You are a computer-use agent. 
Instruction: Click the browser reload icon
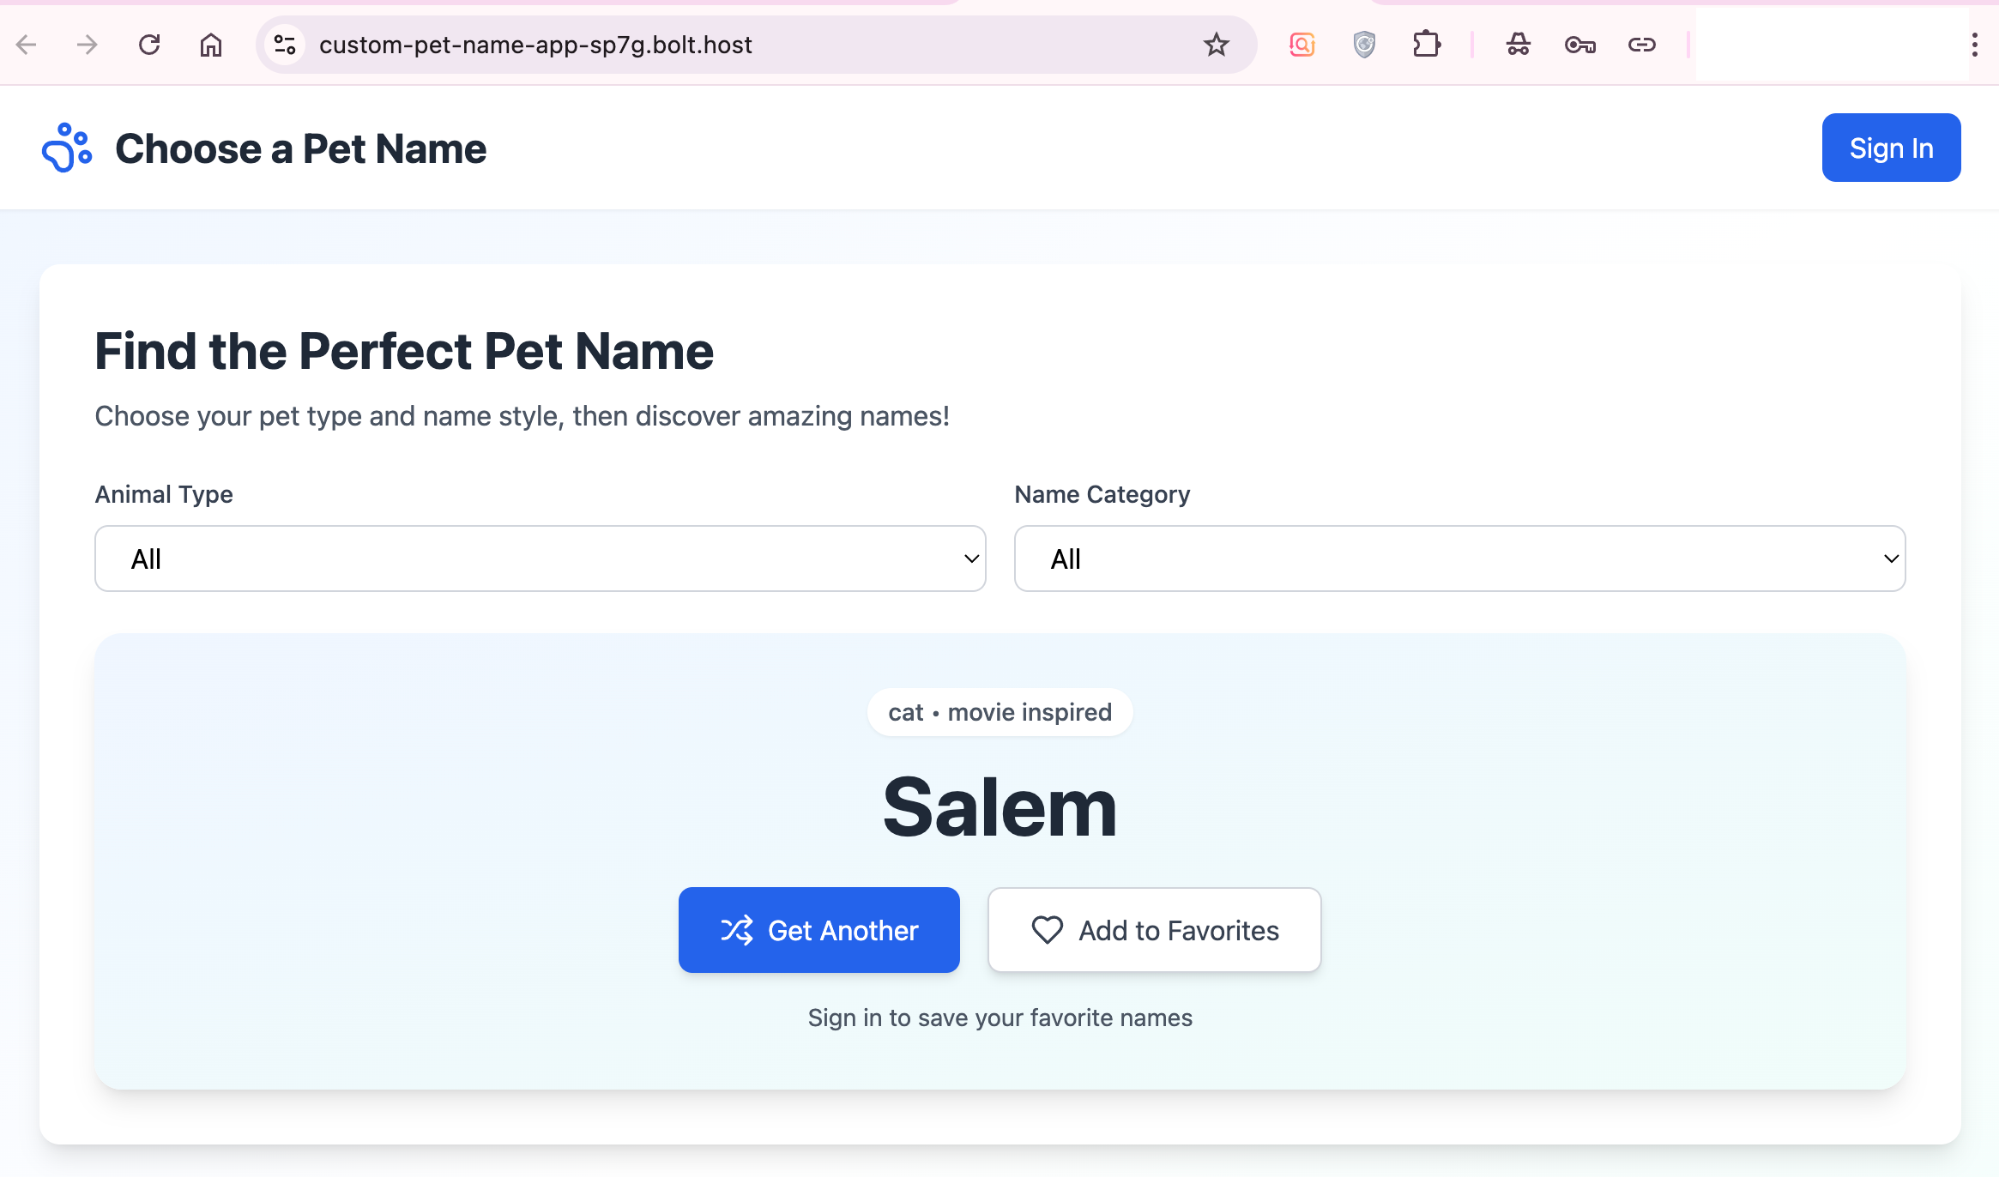(x=149, y=45)
